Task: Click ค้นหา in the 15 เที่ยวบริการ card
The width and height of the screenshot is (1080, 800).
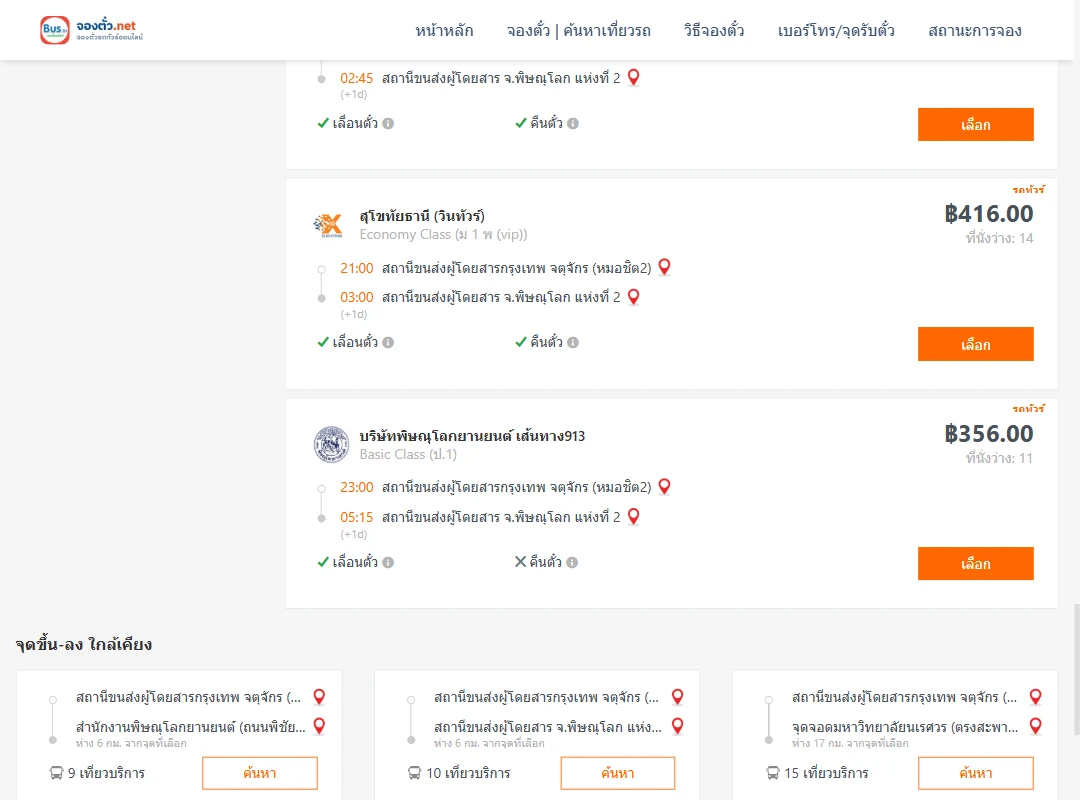Action: (x=975, y=773)
